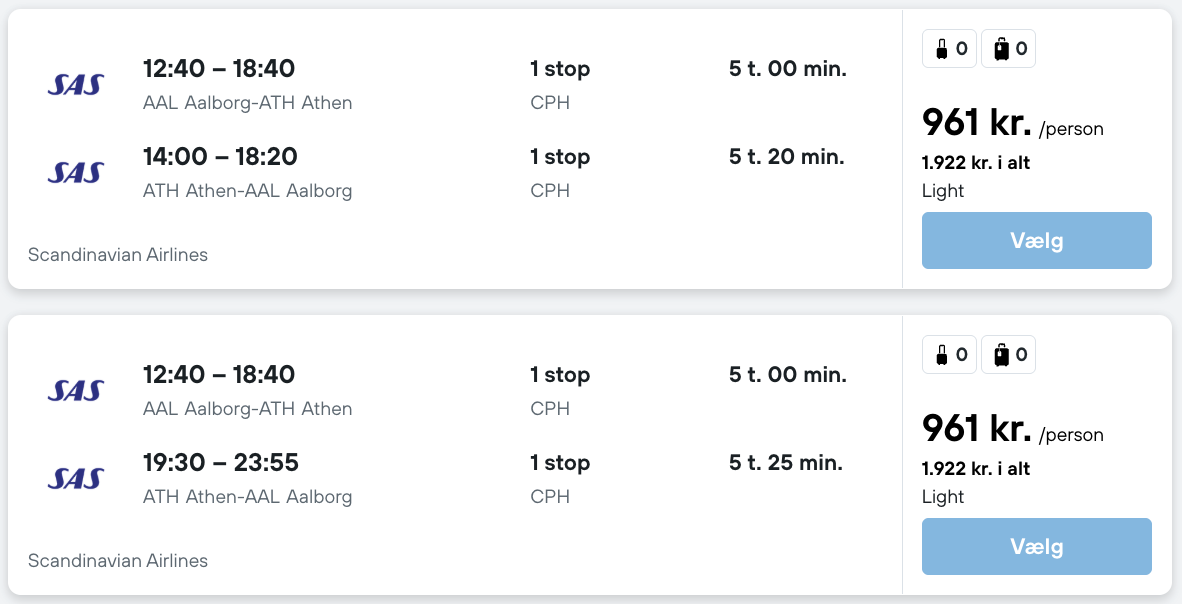Click the Light fare label in the second card
Viewport: 1182px width, 604px height.
[943, 497]
